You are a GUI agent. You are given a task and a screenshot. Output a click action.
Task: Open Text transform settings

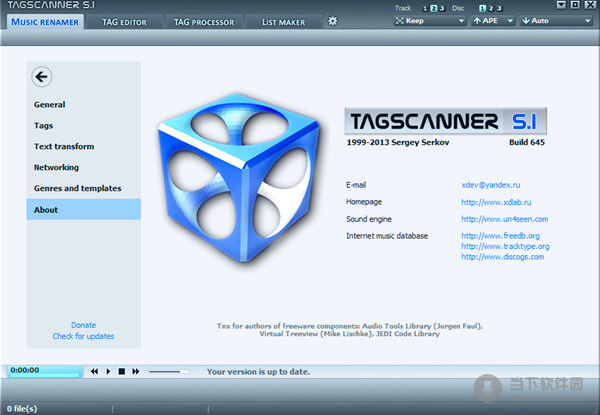(84, 146)
